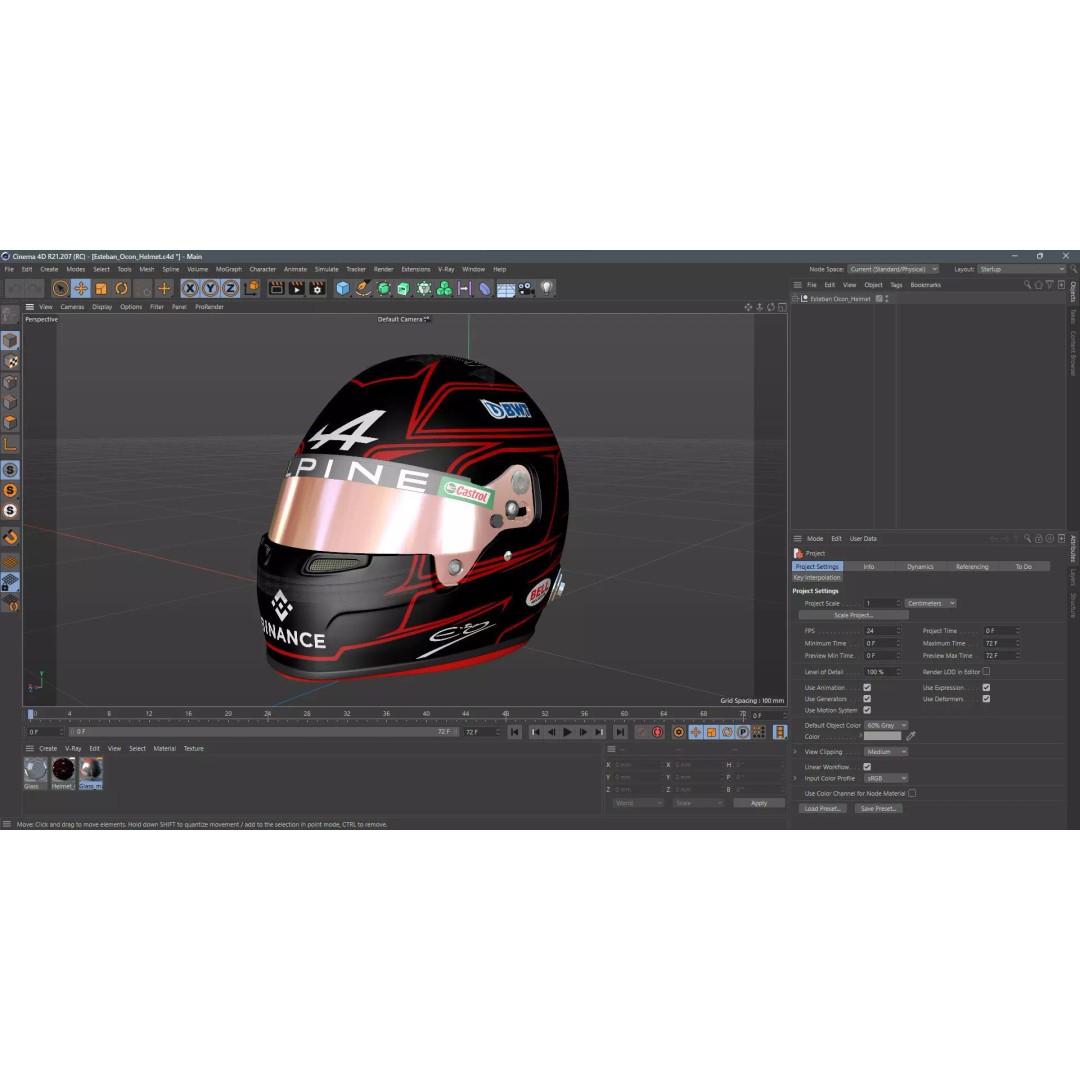Disable Use Animation

867,688
